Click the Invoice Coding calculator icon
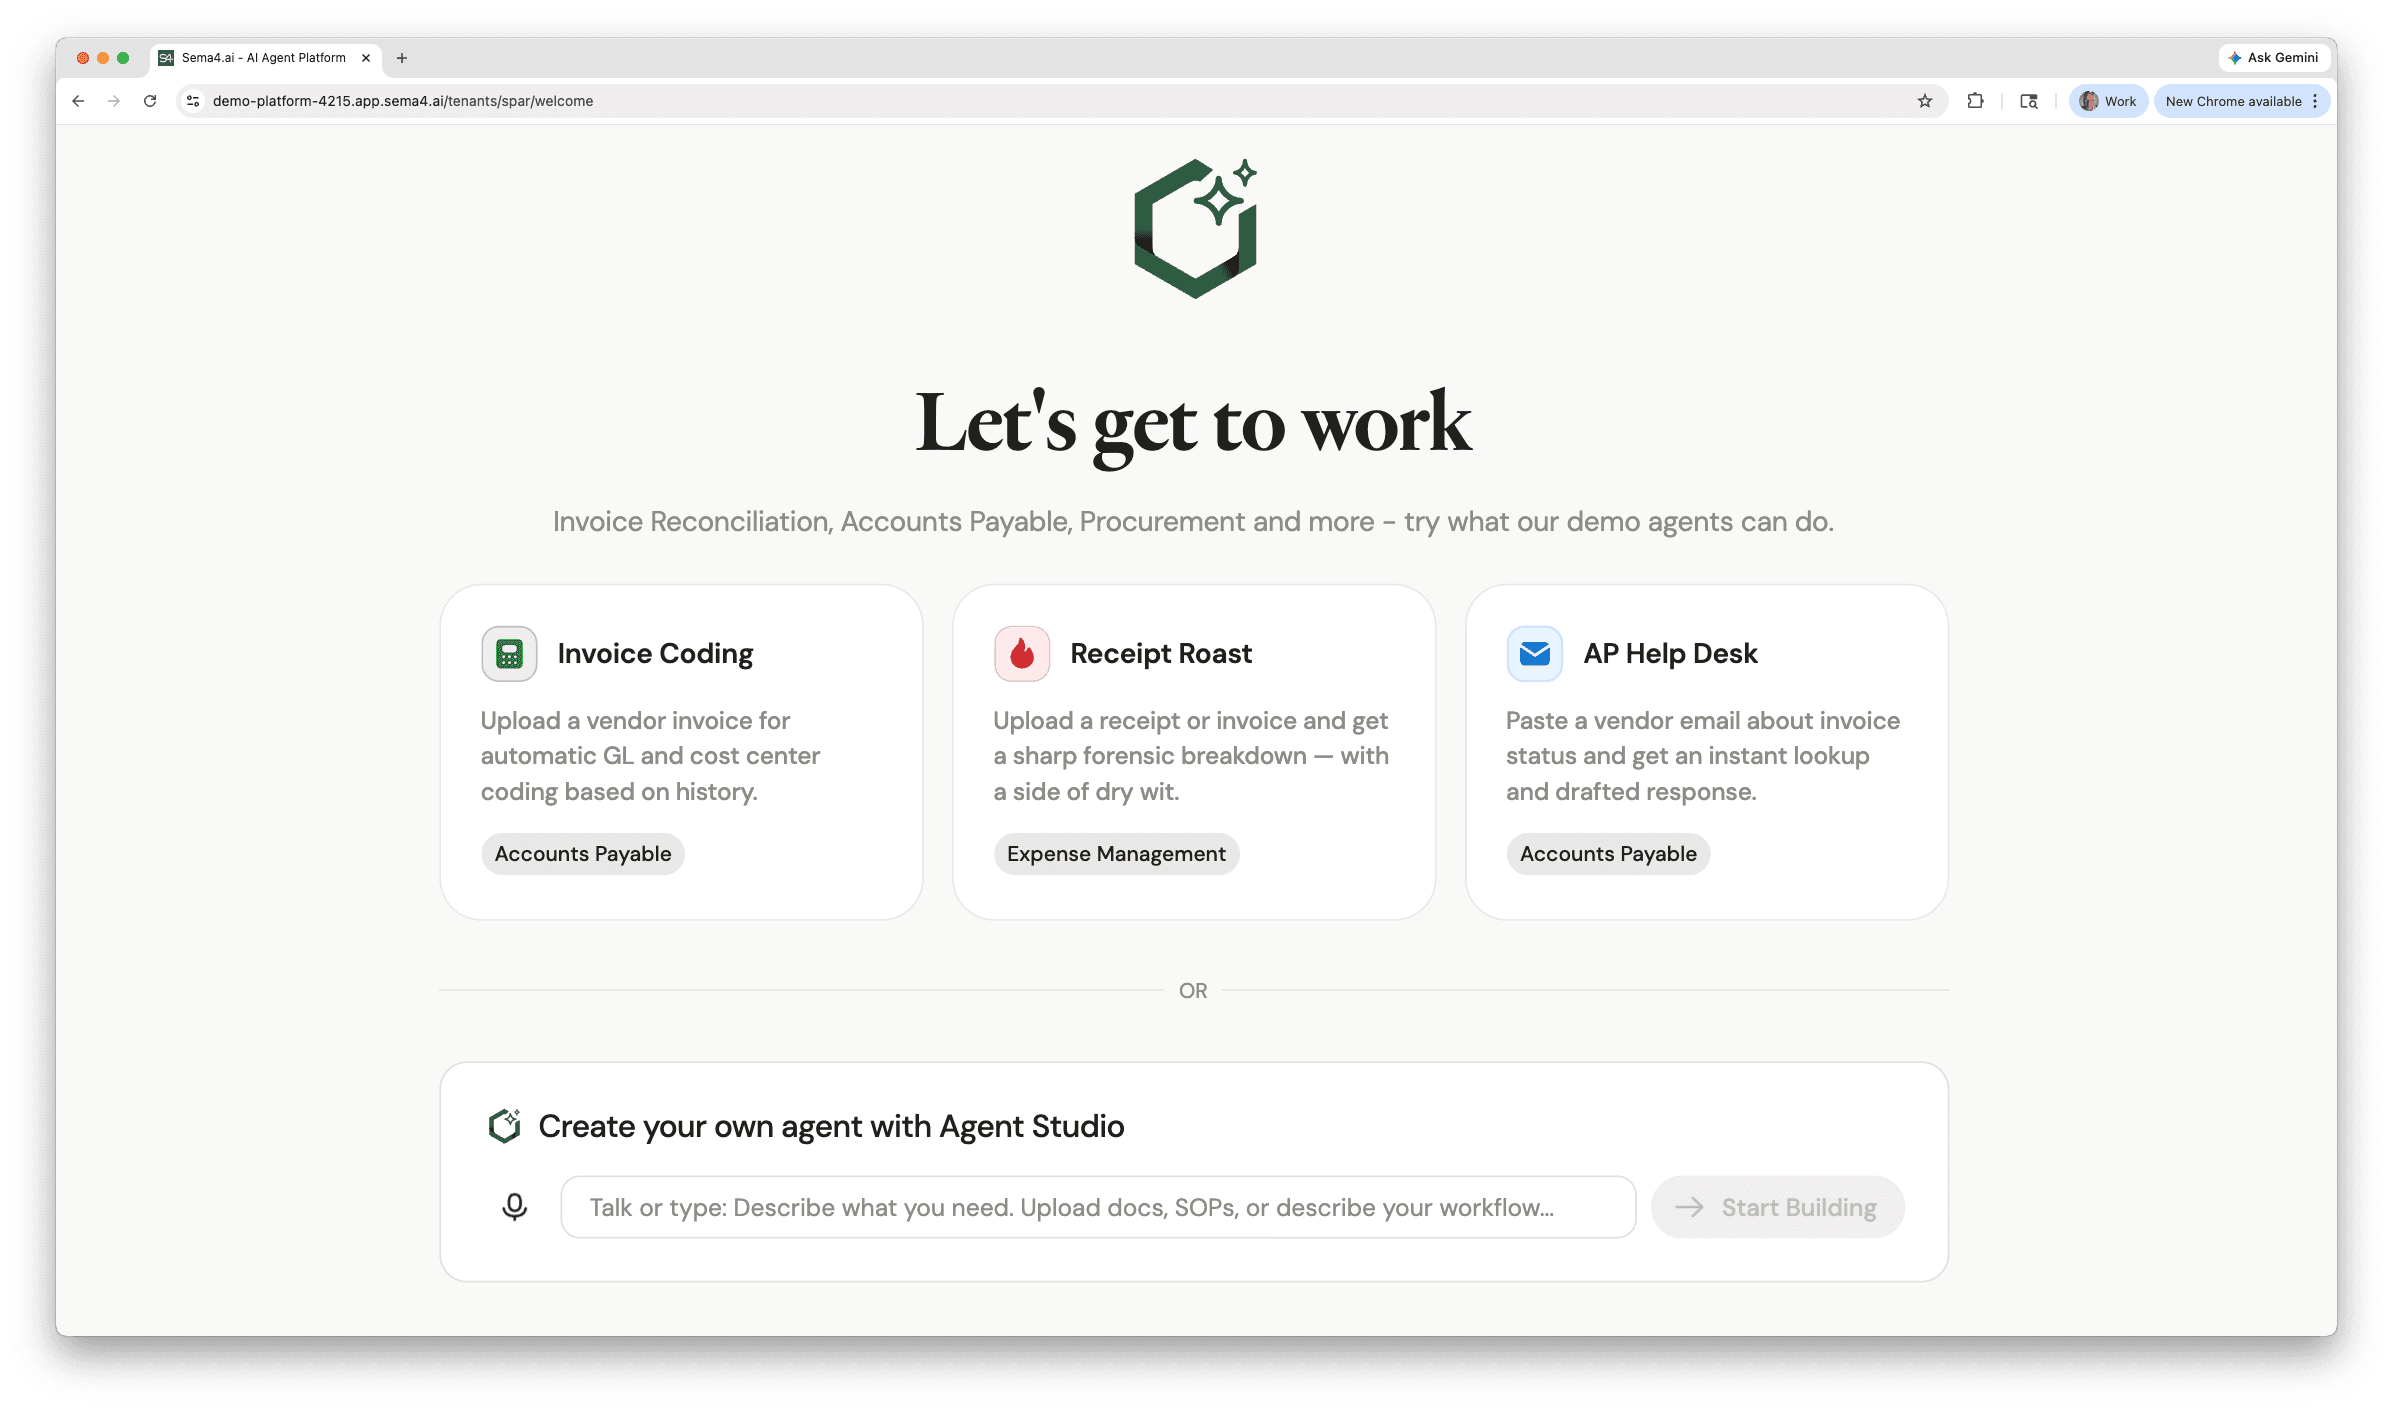This screenshot has width=2393, height=1410. (x=509, y=654)
